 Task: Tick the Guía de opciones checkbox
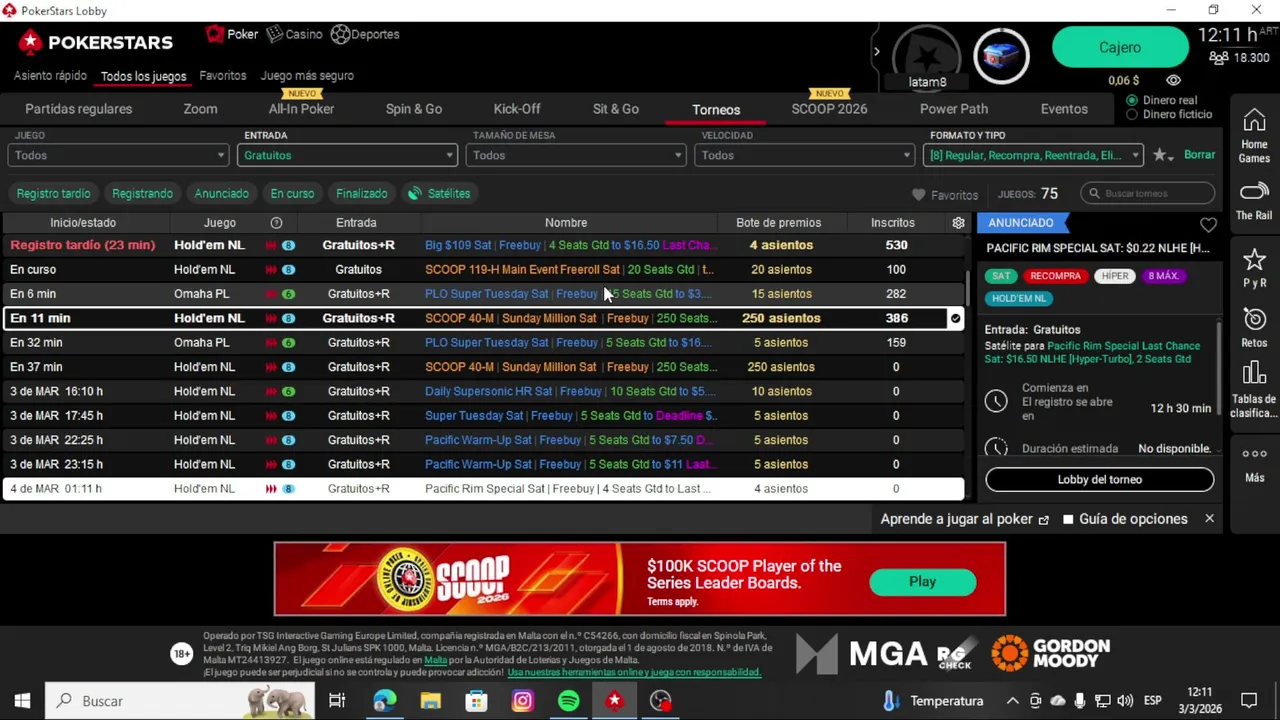coord(1068,519)
